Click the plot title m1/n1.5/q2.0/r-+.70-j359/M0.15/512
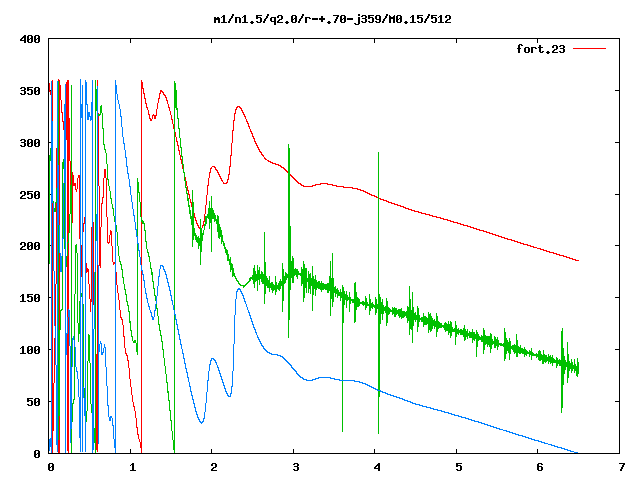The image size is (640, 480). point(333,19)
